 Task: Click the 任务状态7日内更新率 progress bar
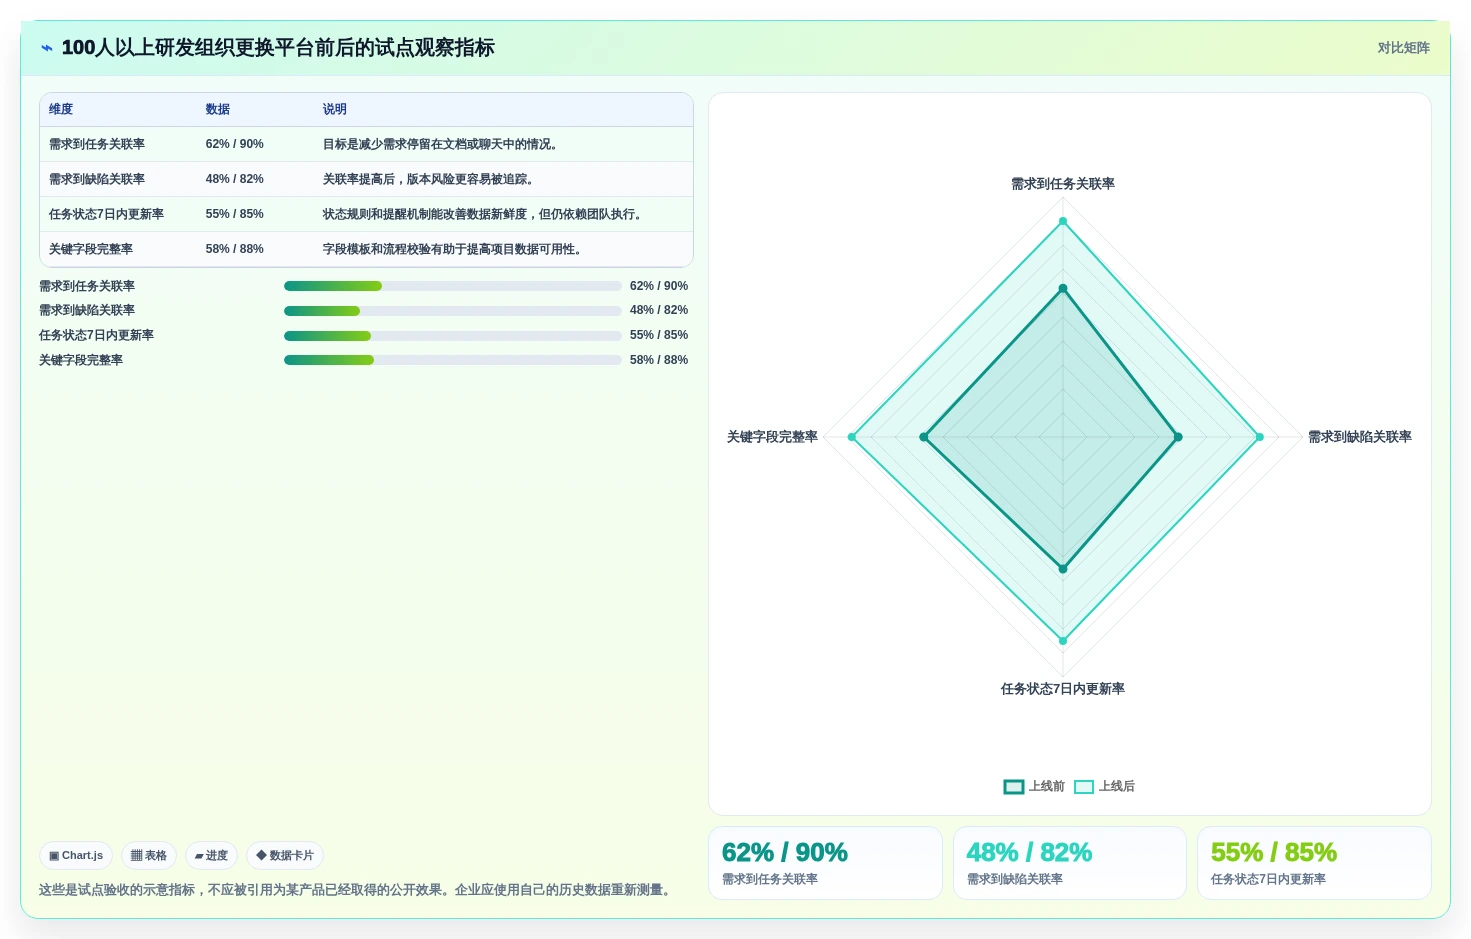pos(453,336)
